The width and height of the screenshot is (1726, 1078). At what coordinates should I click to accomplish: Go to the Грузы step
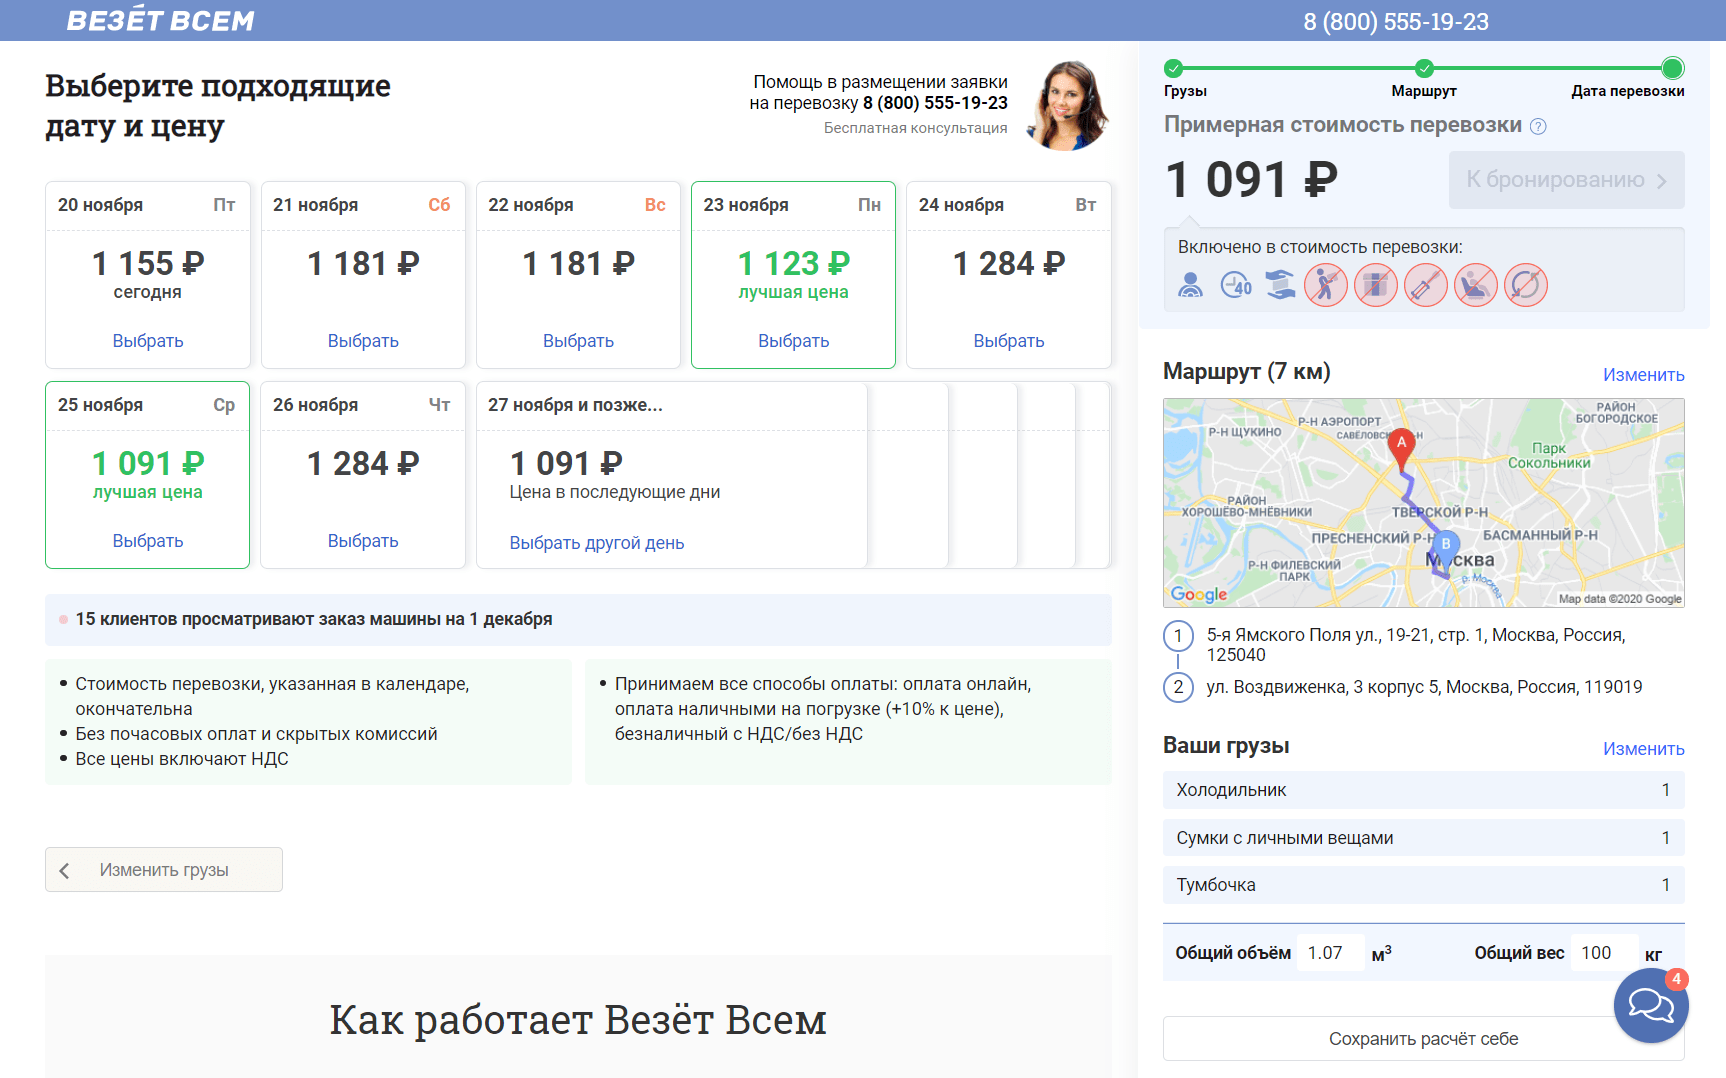1174,68
